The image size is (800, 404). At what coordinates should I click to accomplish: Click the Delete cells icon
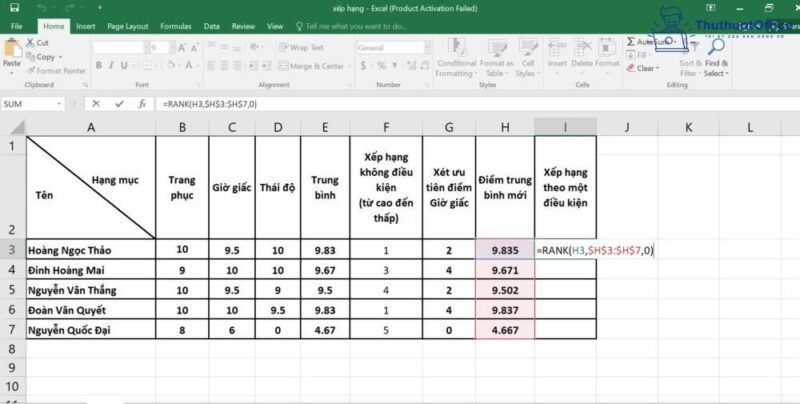coord(582,49)
